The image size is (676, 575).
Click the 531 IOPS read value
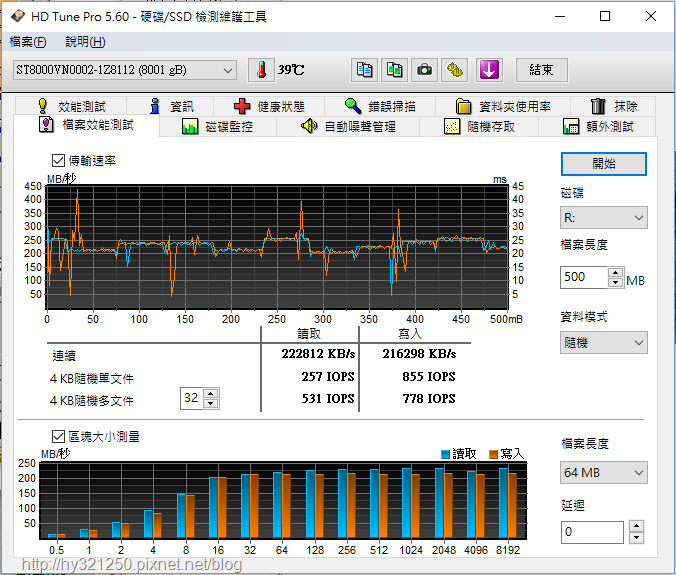[x=328, y=399]
